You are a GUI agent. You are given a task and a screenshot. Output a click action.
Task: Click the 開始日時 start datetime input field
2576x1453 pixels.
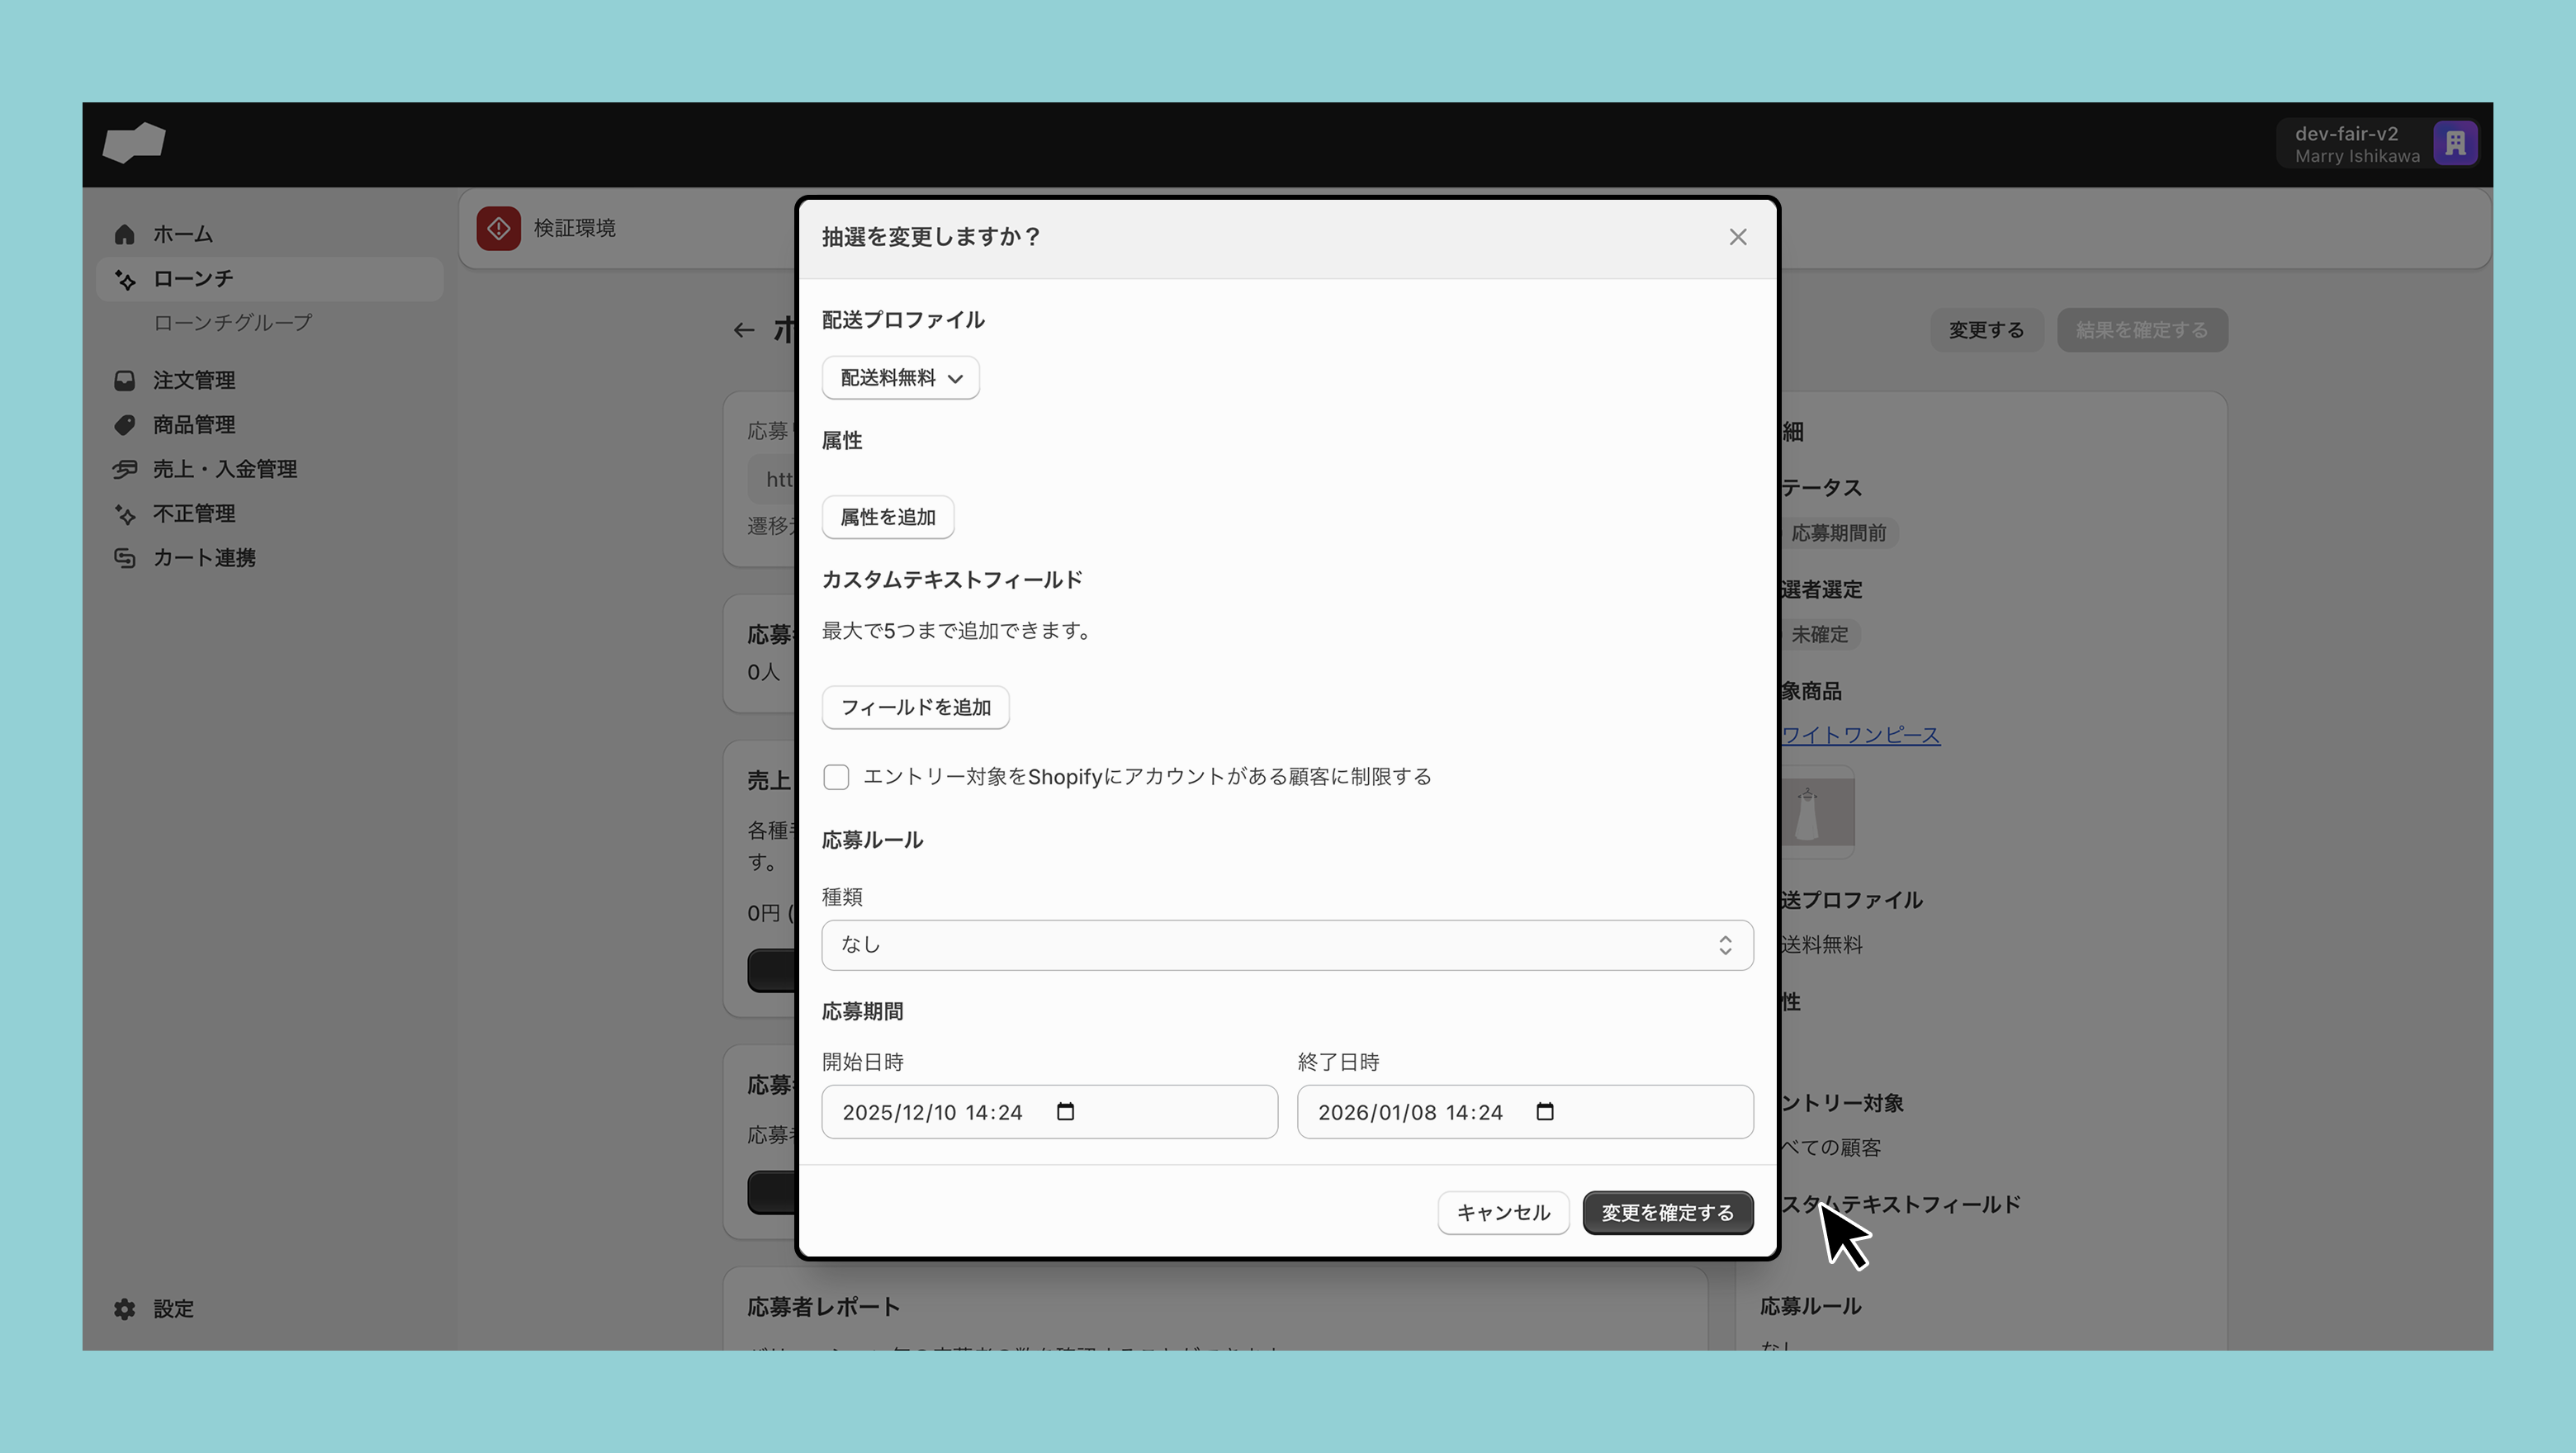click(940, 1112)
